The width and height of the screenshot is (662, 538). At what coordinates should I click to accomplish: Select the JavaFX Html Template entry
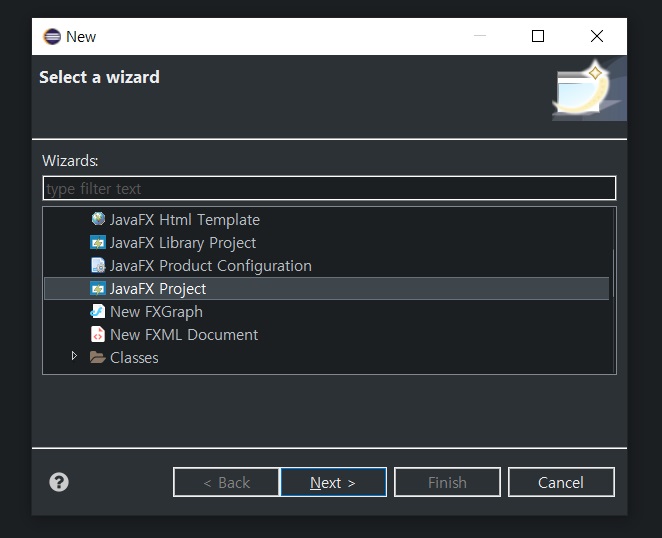click(184, 220)
